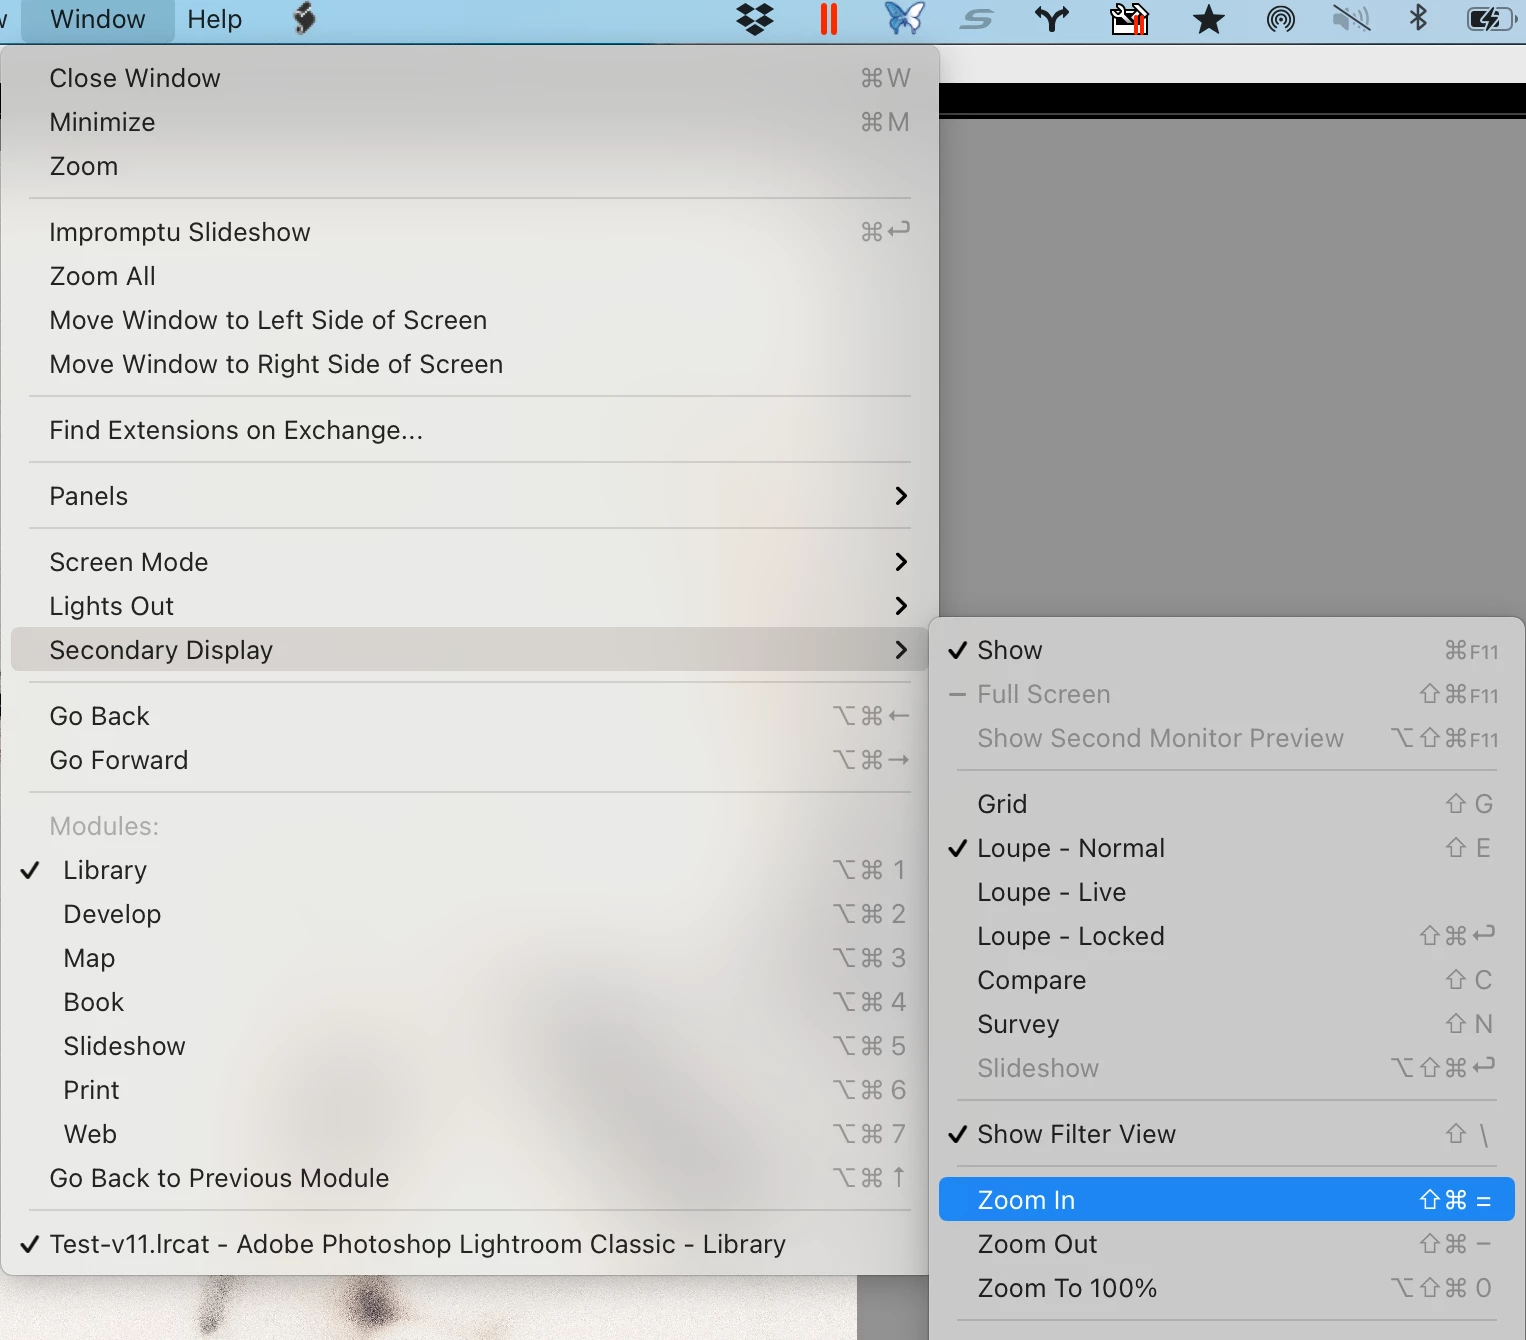Select Loupe - Locked mode
This screenshot has height=1340, width=1526.
point(1227,936)
